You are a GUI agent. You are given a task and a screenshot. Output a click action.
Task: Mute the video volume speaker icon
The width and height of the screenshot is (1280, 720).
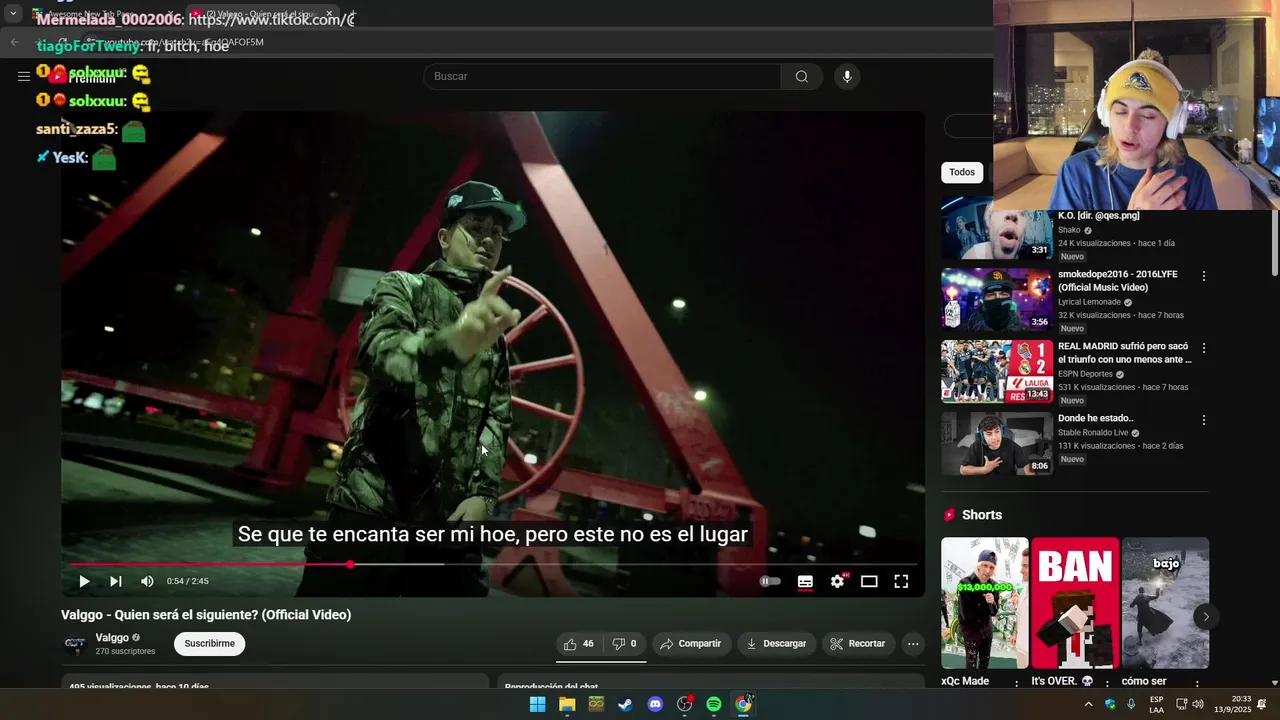[147, 581]
